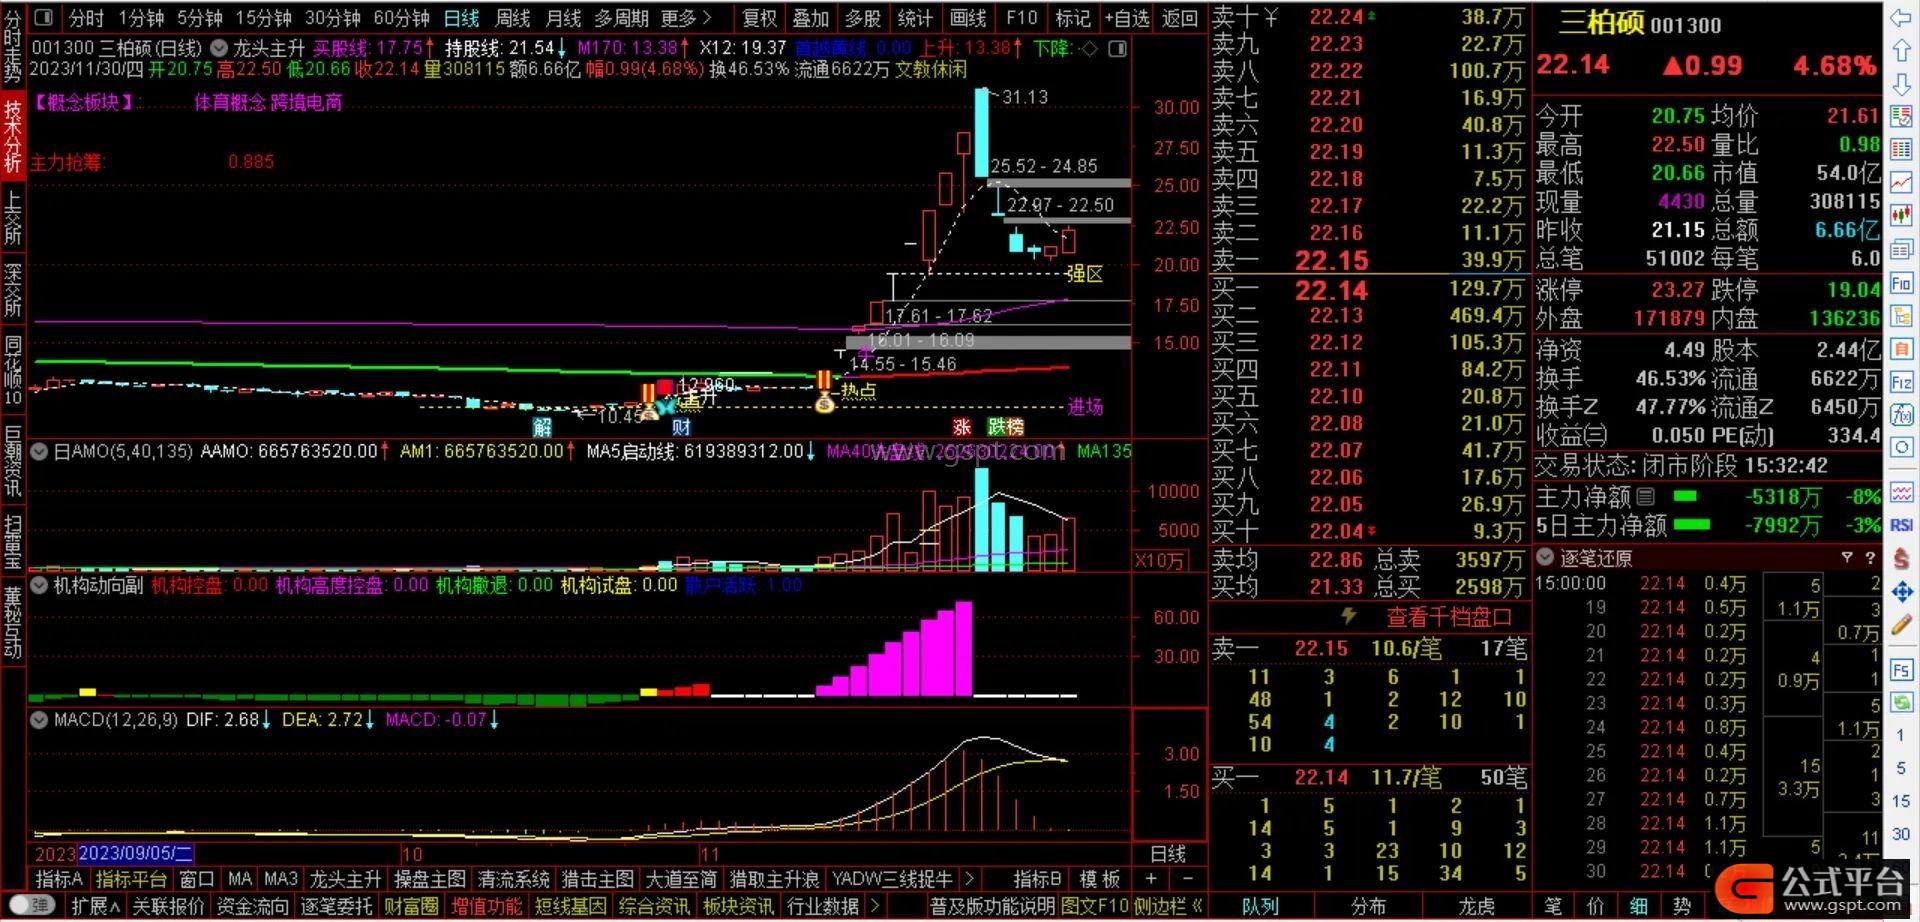Click the lightning bolt icon near 查看千档盘口

[x=1348, y=616]
